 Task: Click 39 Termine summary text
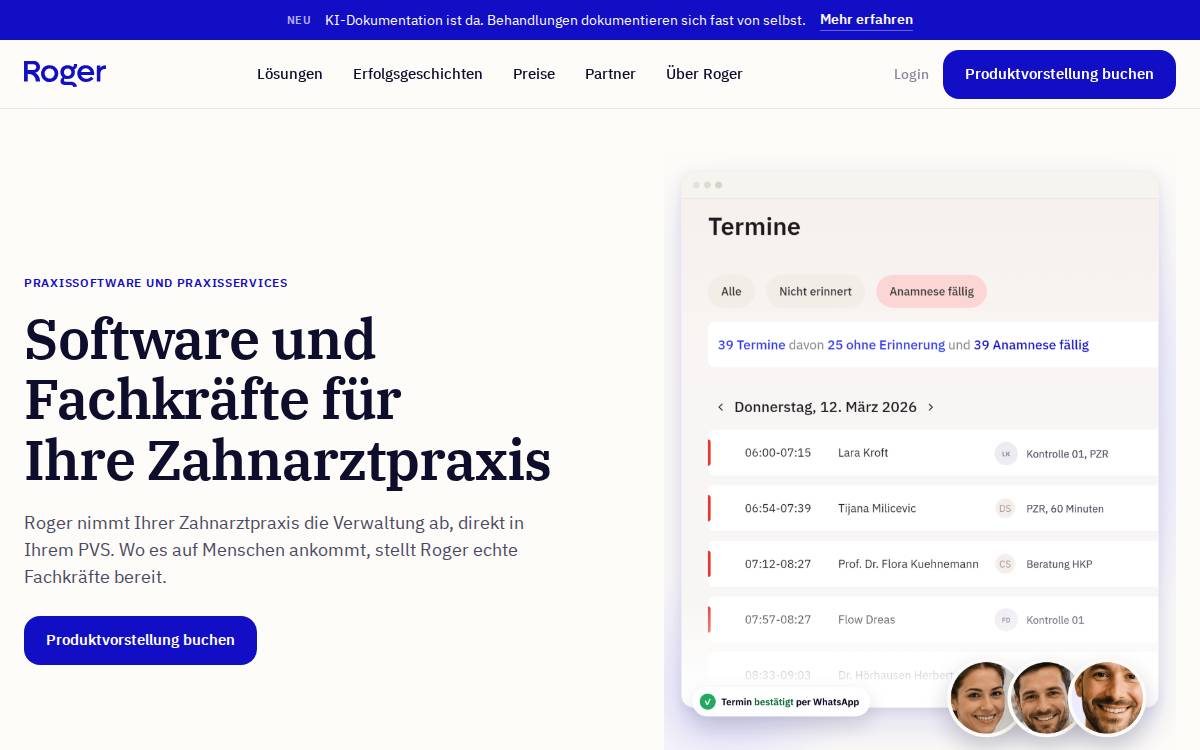pos(751,345)
